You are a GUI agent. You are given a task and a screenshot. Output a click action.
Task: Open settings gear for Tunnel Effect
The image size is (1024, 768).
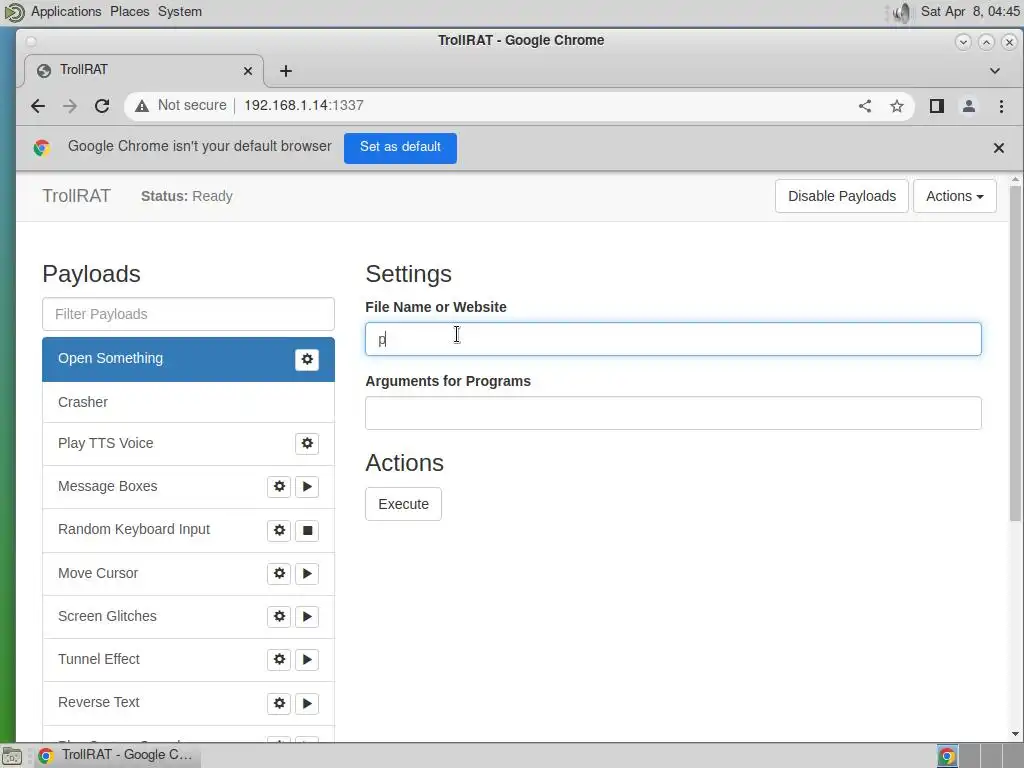279,660
